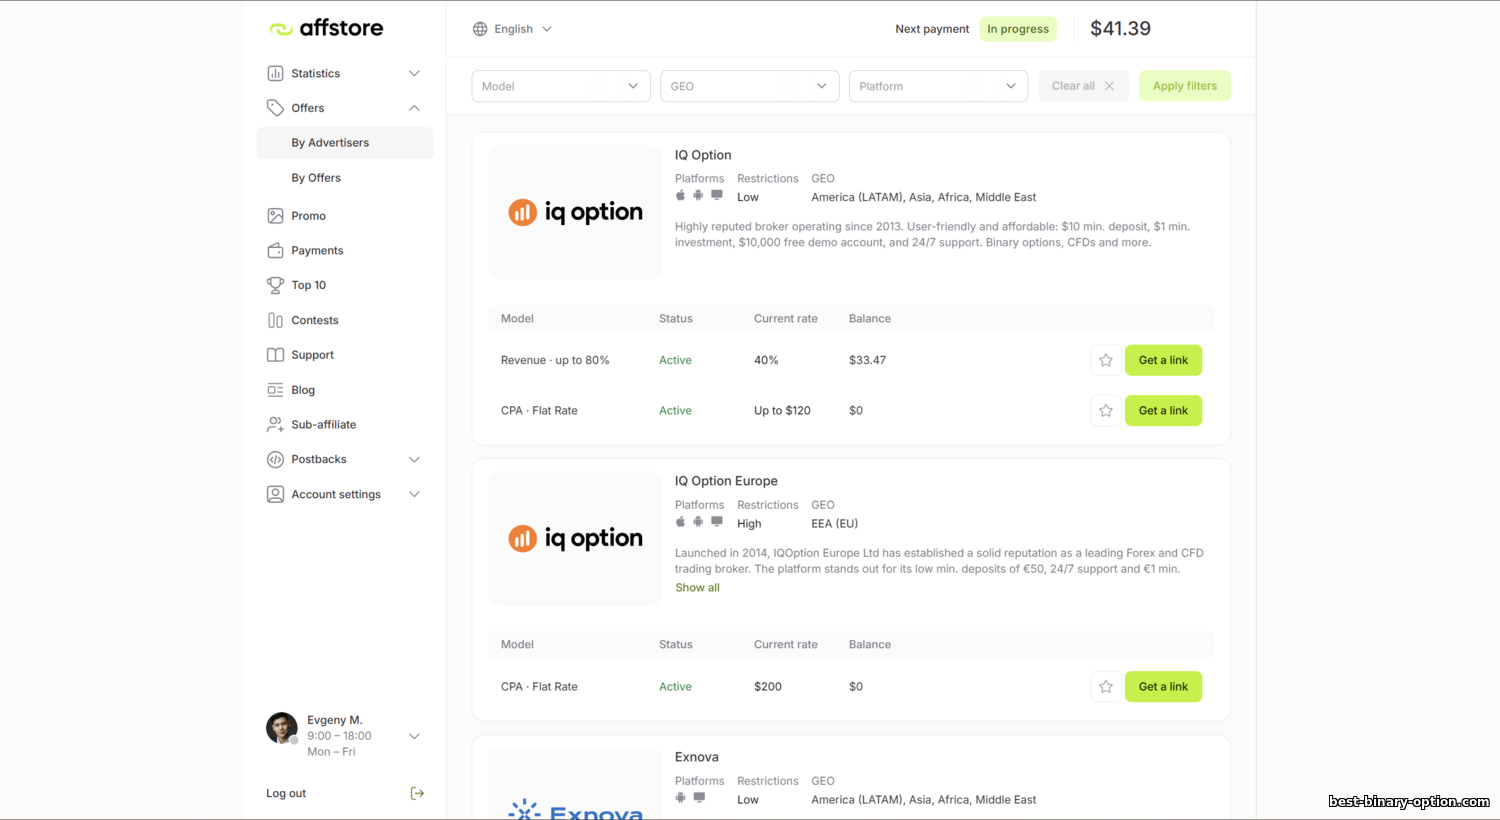Open the Platform filter dropdown
1500x820 pixels.
point(938,86)
